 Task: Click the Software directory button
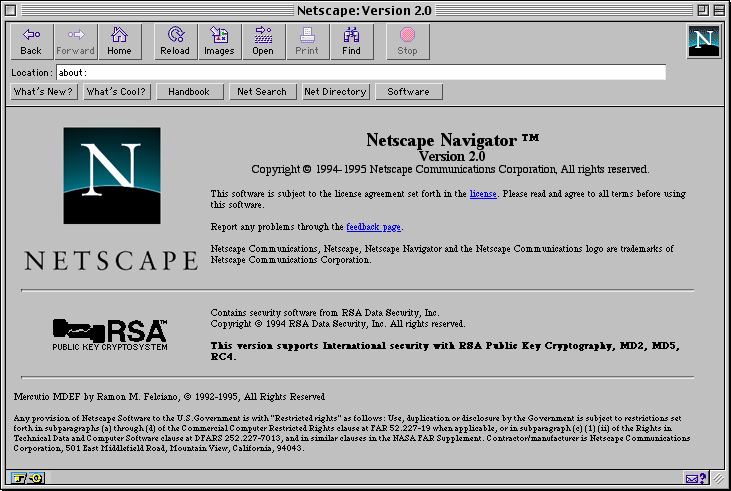point(408,91)
